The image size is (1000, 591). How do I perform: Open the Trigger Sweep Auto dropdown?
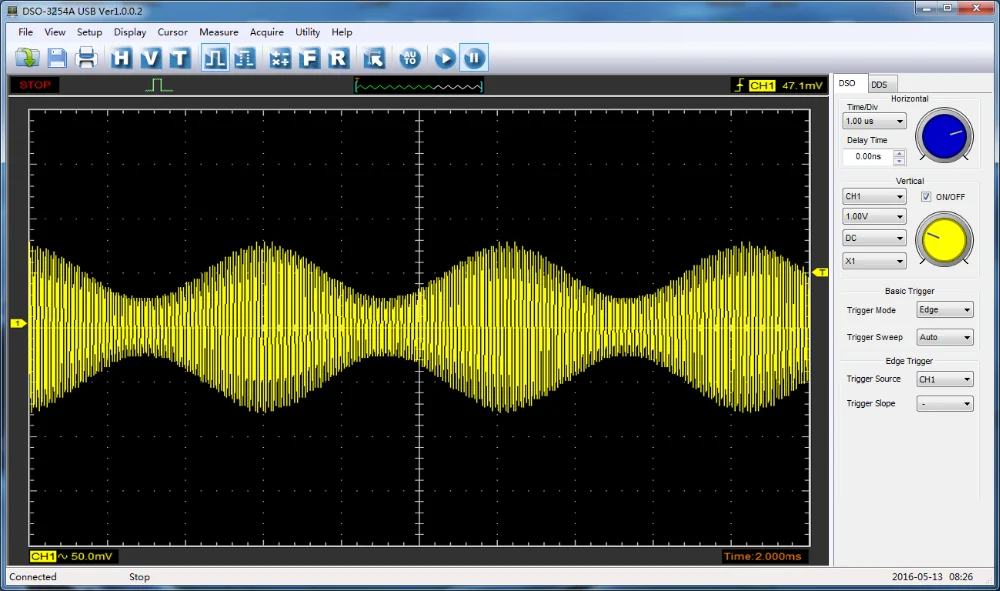point(945,337)
